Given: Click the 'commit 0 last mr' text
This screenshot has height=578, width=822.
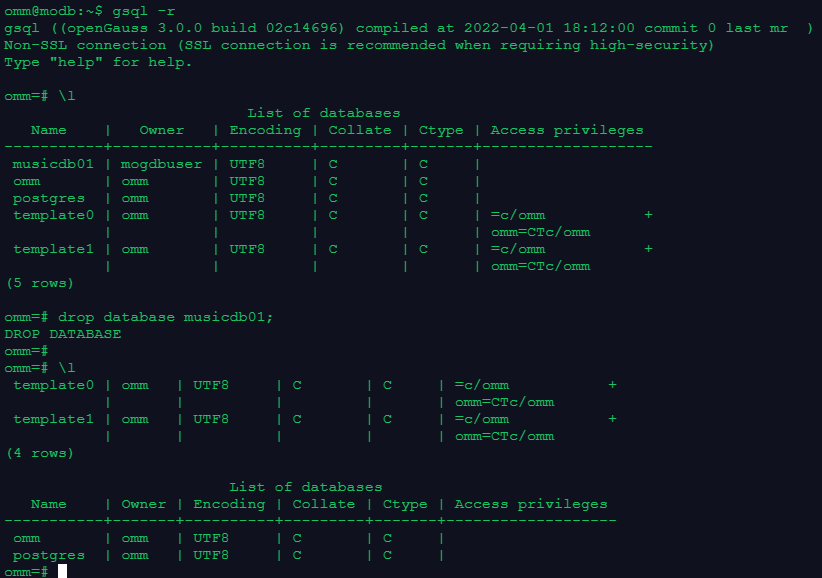Looking at the screenshot, I should [716, 28].
